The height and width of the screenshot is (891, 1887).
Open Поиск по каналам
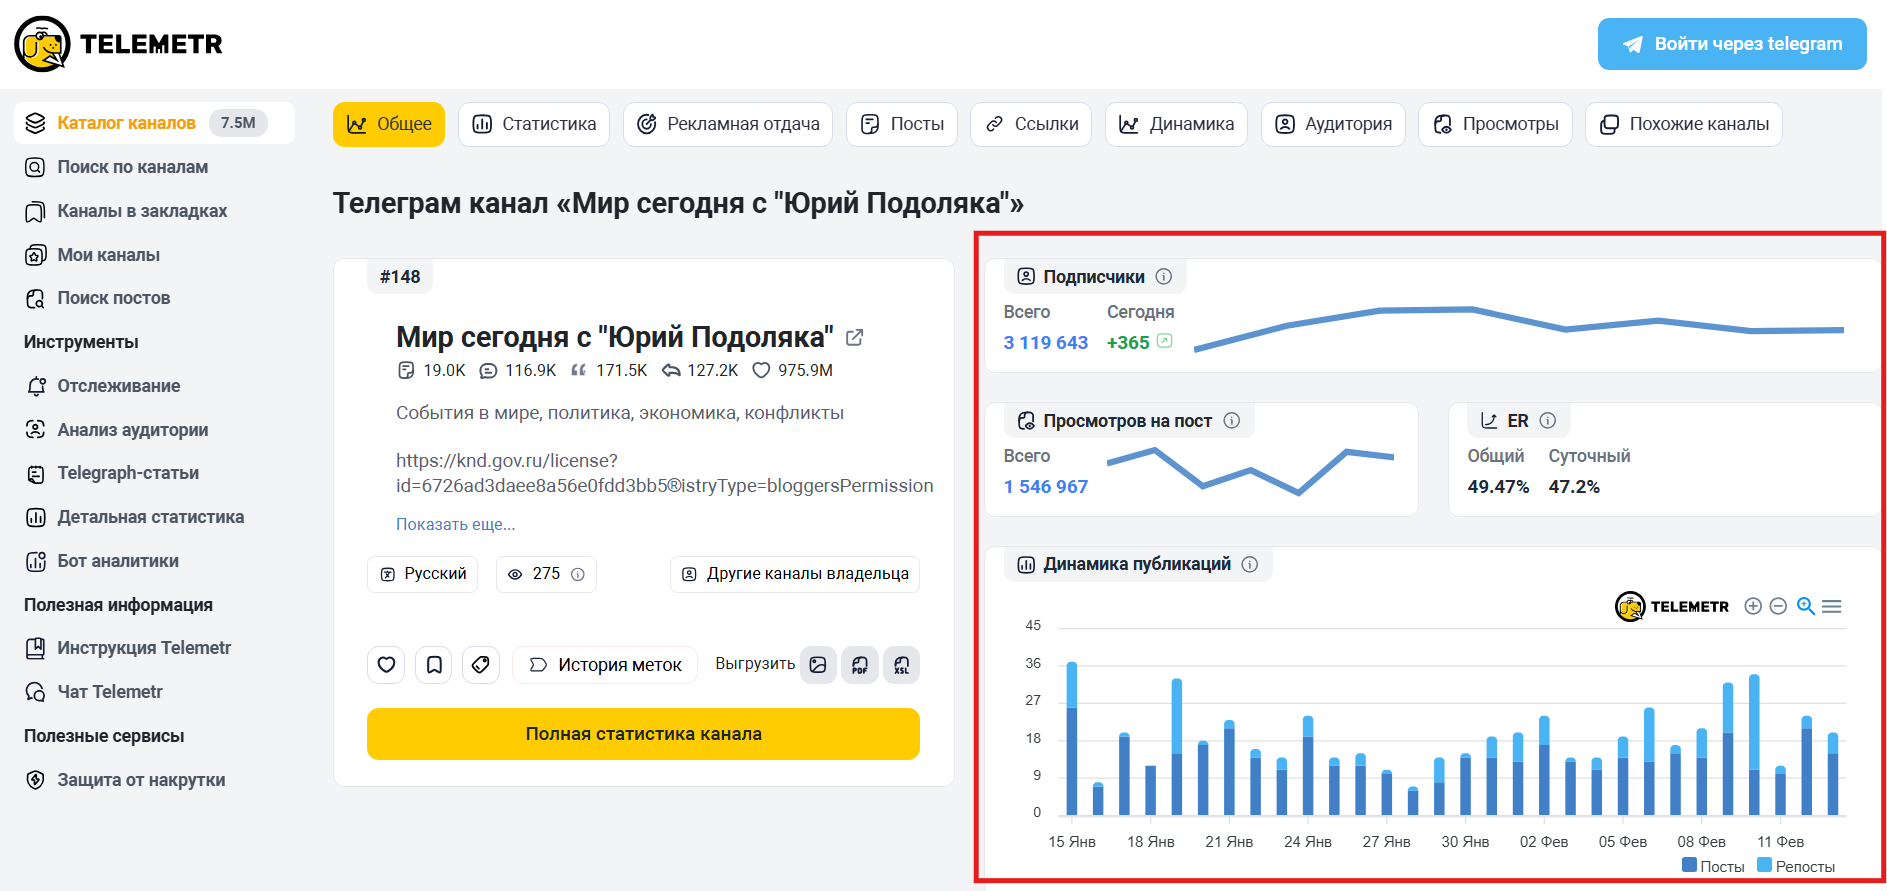pos(117,167)
